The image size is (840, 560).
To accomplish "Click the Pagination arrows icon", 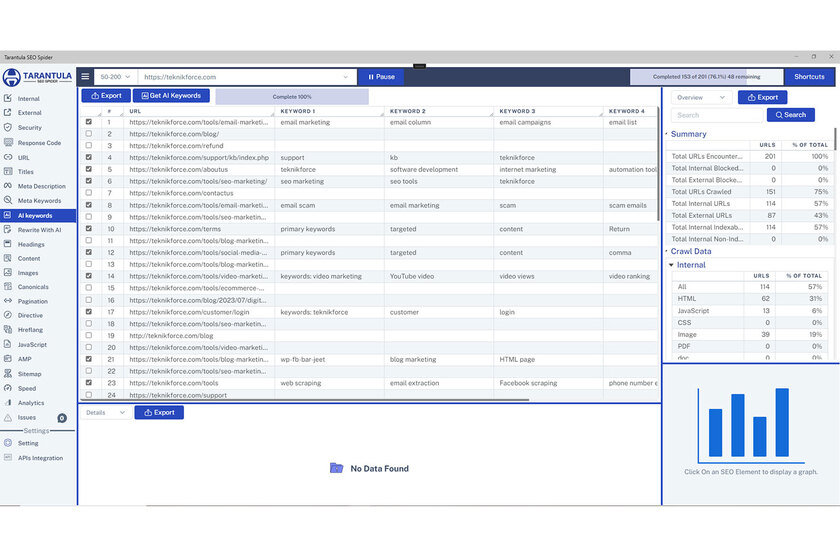I will coord(8,301).
